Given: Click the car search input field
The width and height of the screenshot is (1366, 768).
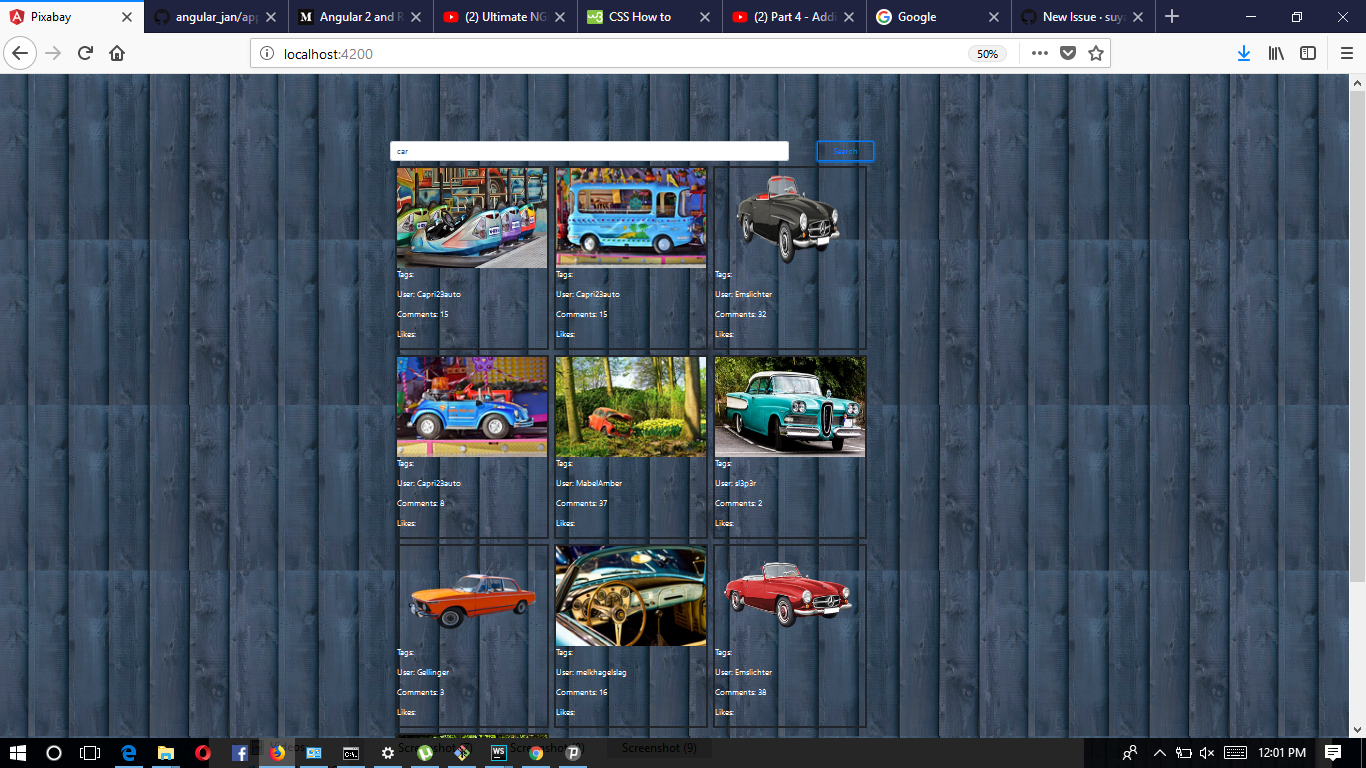Looking at the screenshot, I should click(x=588, y=150).
